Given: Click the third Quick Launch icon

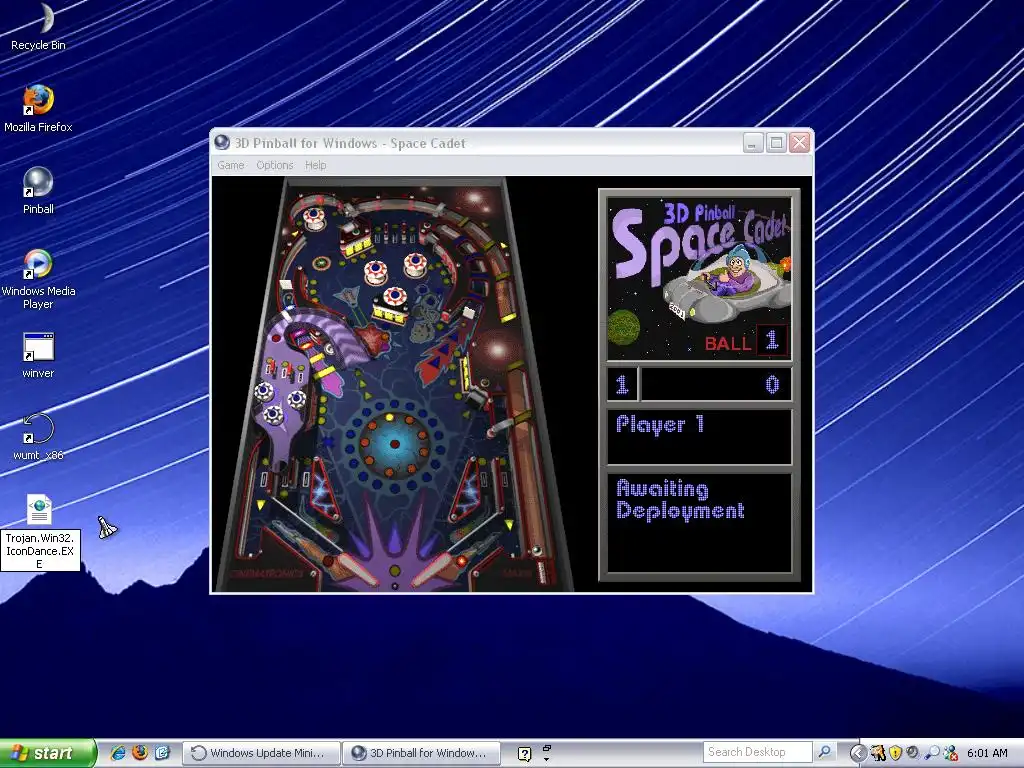Looking at the screenshot, I should click(x=162, y=753).
